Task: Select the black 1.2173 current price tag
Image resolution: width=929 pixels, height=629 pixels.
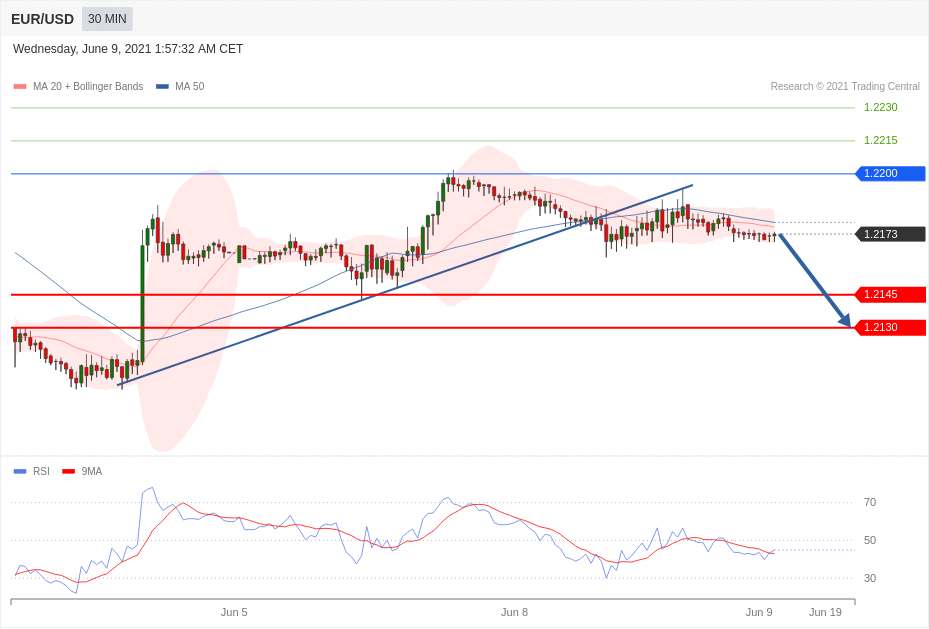Action: tap(890, 234)
